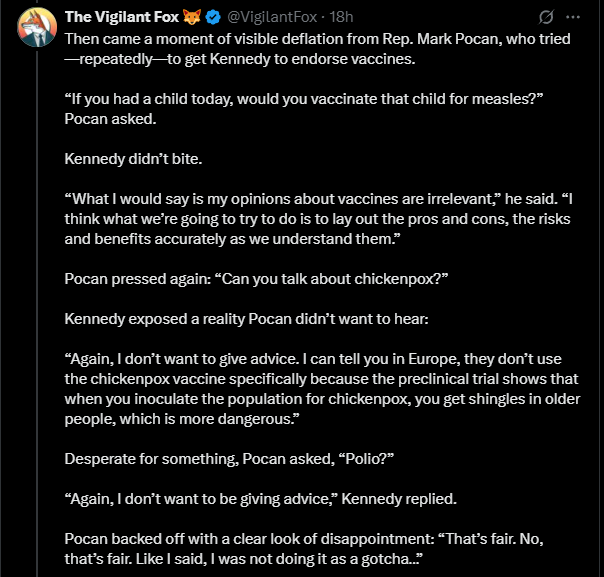This screenshot has height=577, width=604.
Task: Open The Vigilant Fox display name link
Action: pyautogui.click(x=122, y=17)
